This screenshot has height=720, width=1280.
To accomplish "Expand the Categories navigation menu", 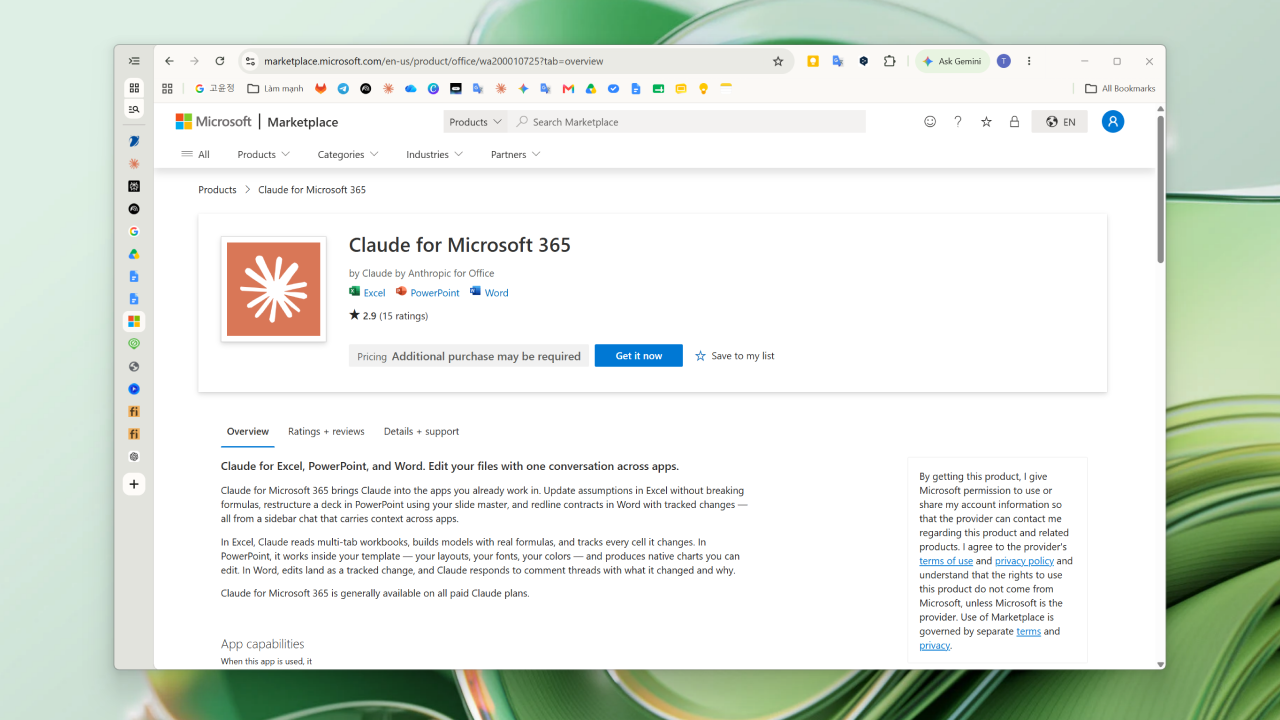I will tap(348, 154).
